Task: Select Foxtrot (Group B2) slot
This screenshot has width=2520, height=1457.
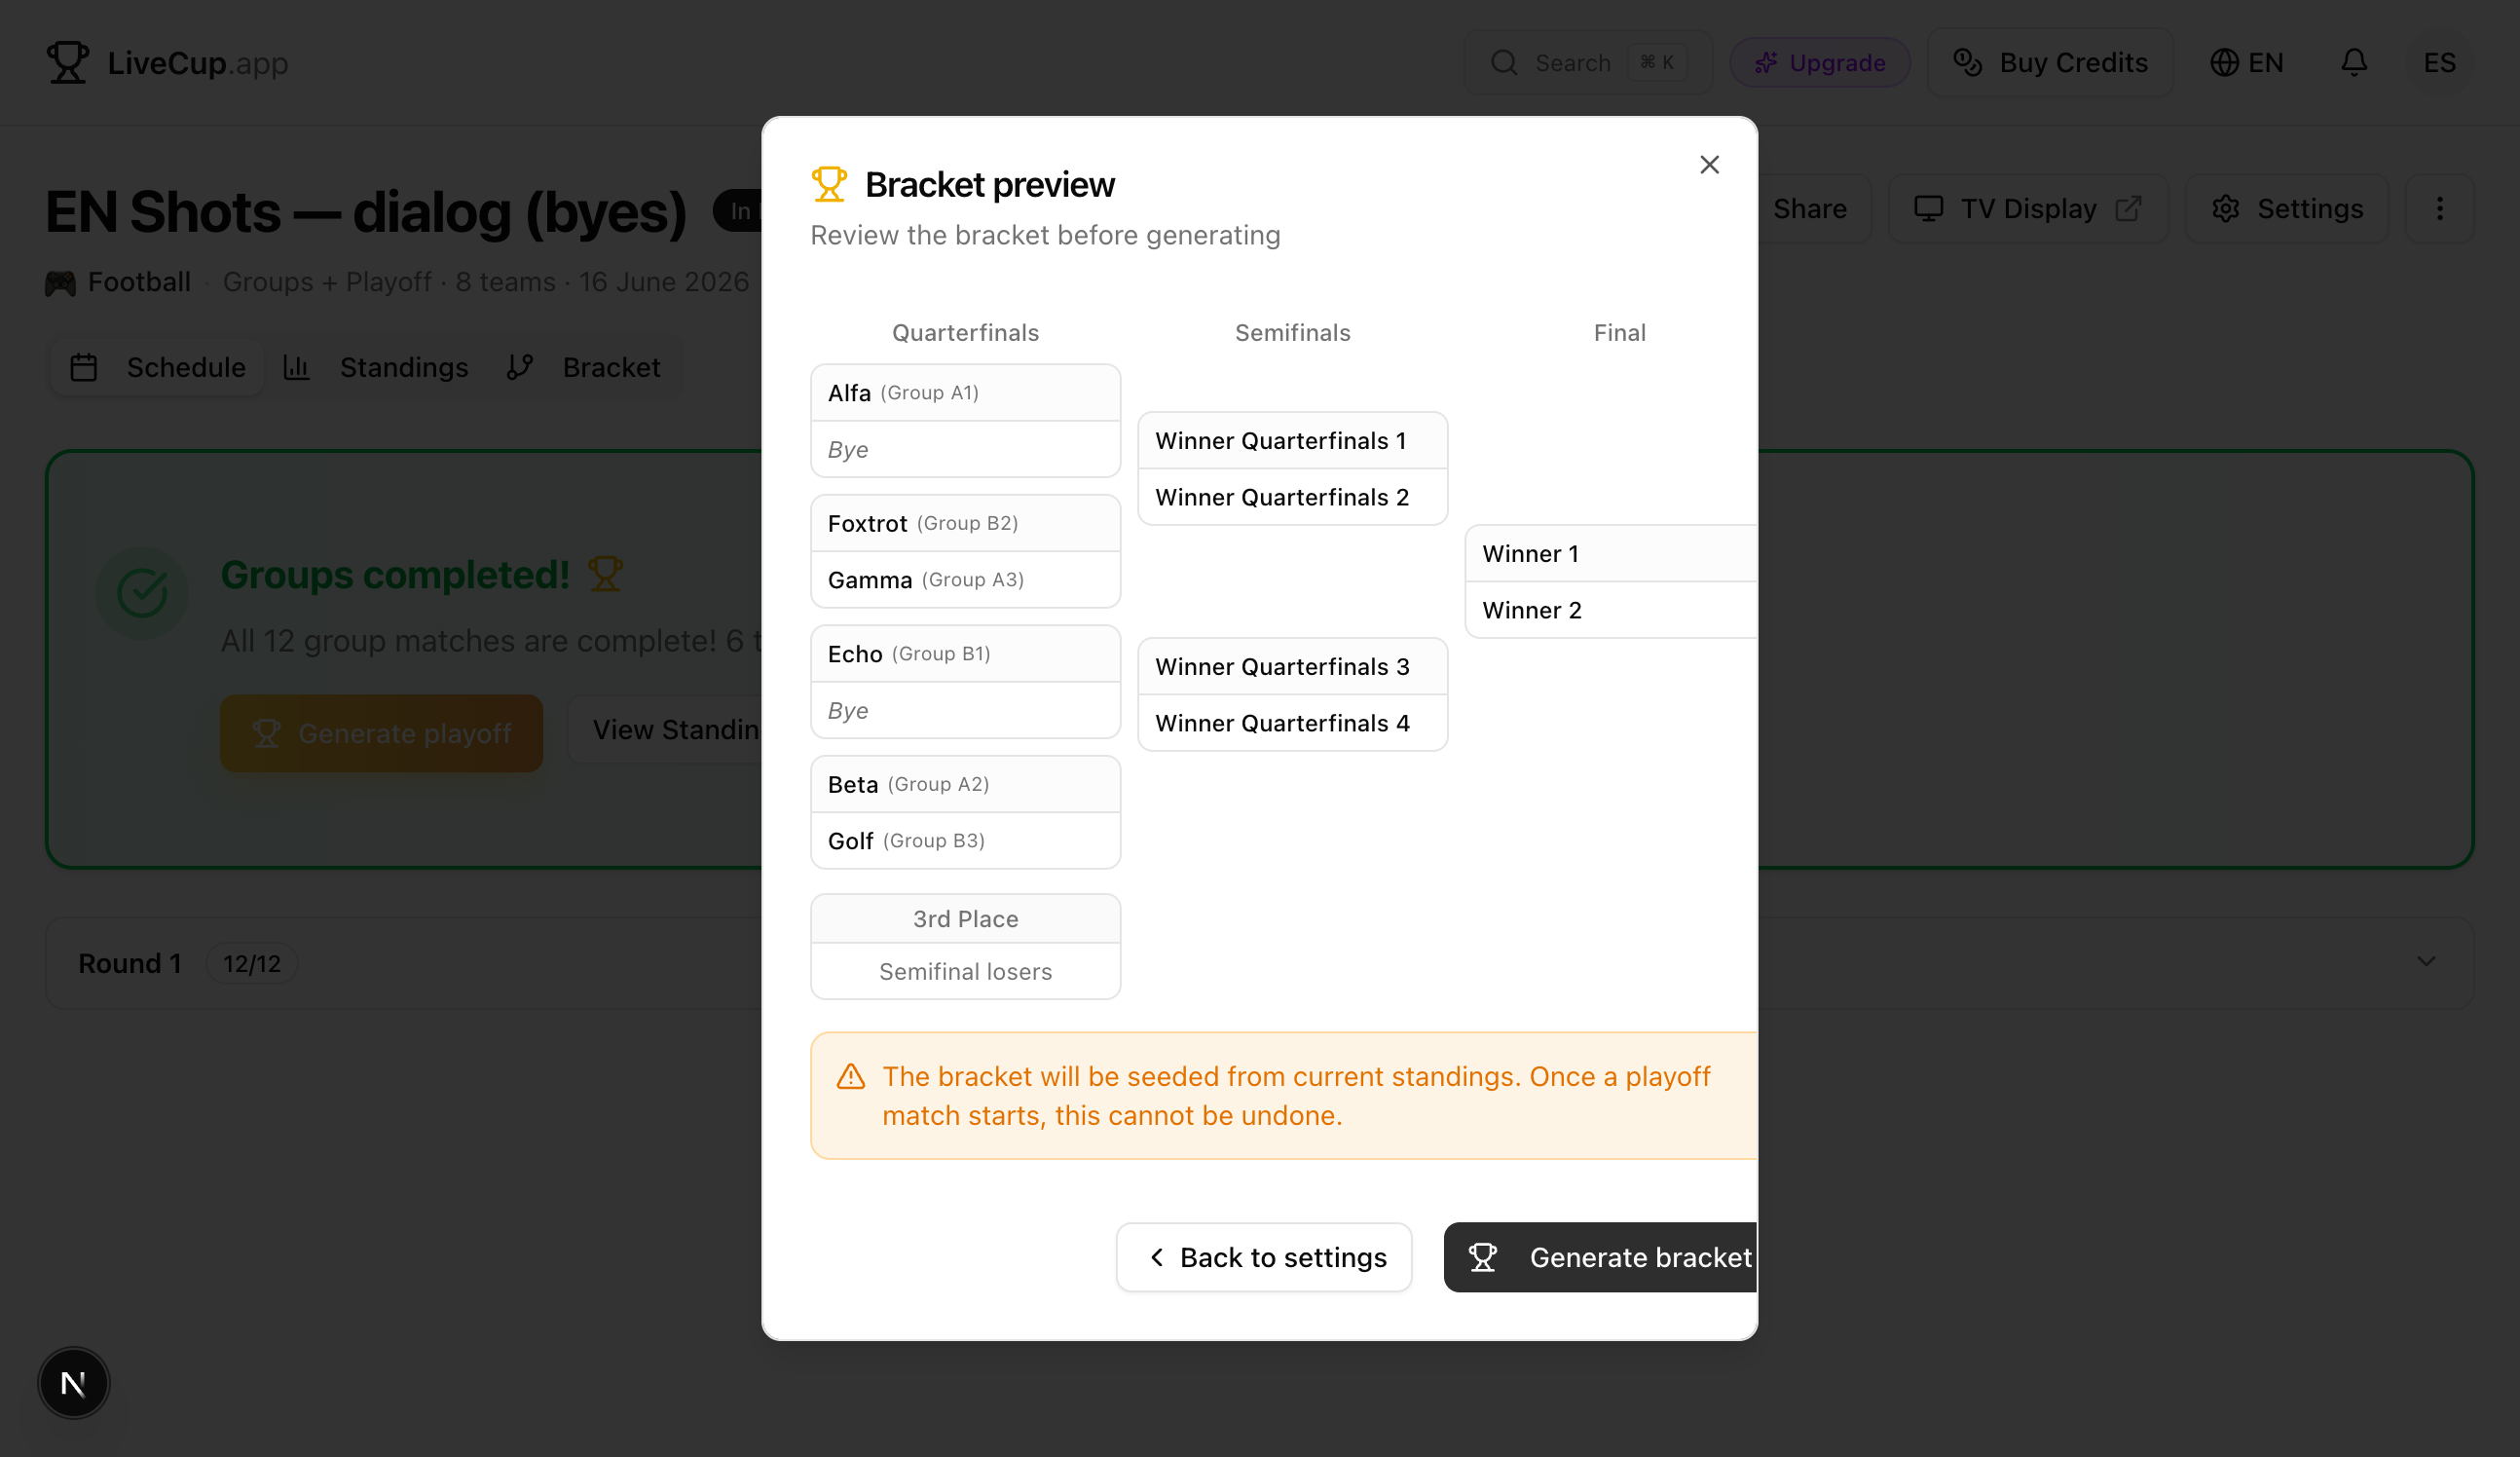Action: click(x=965, y=523)
